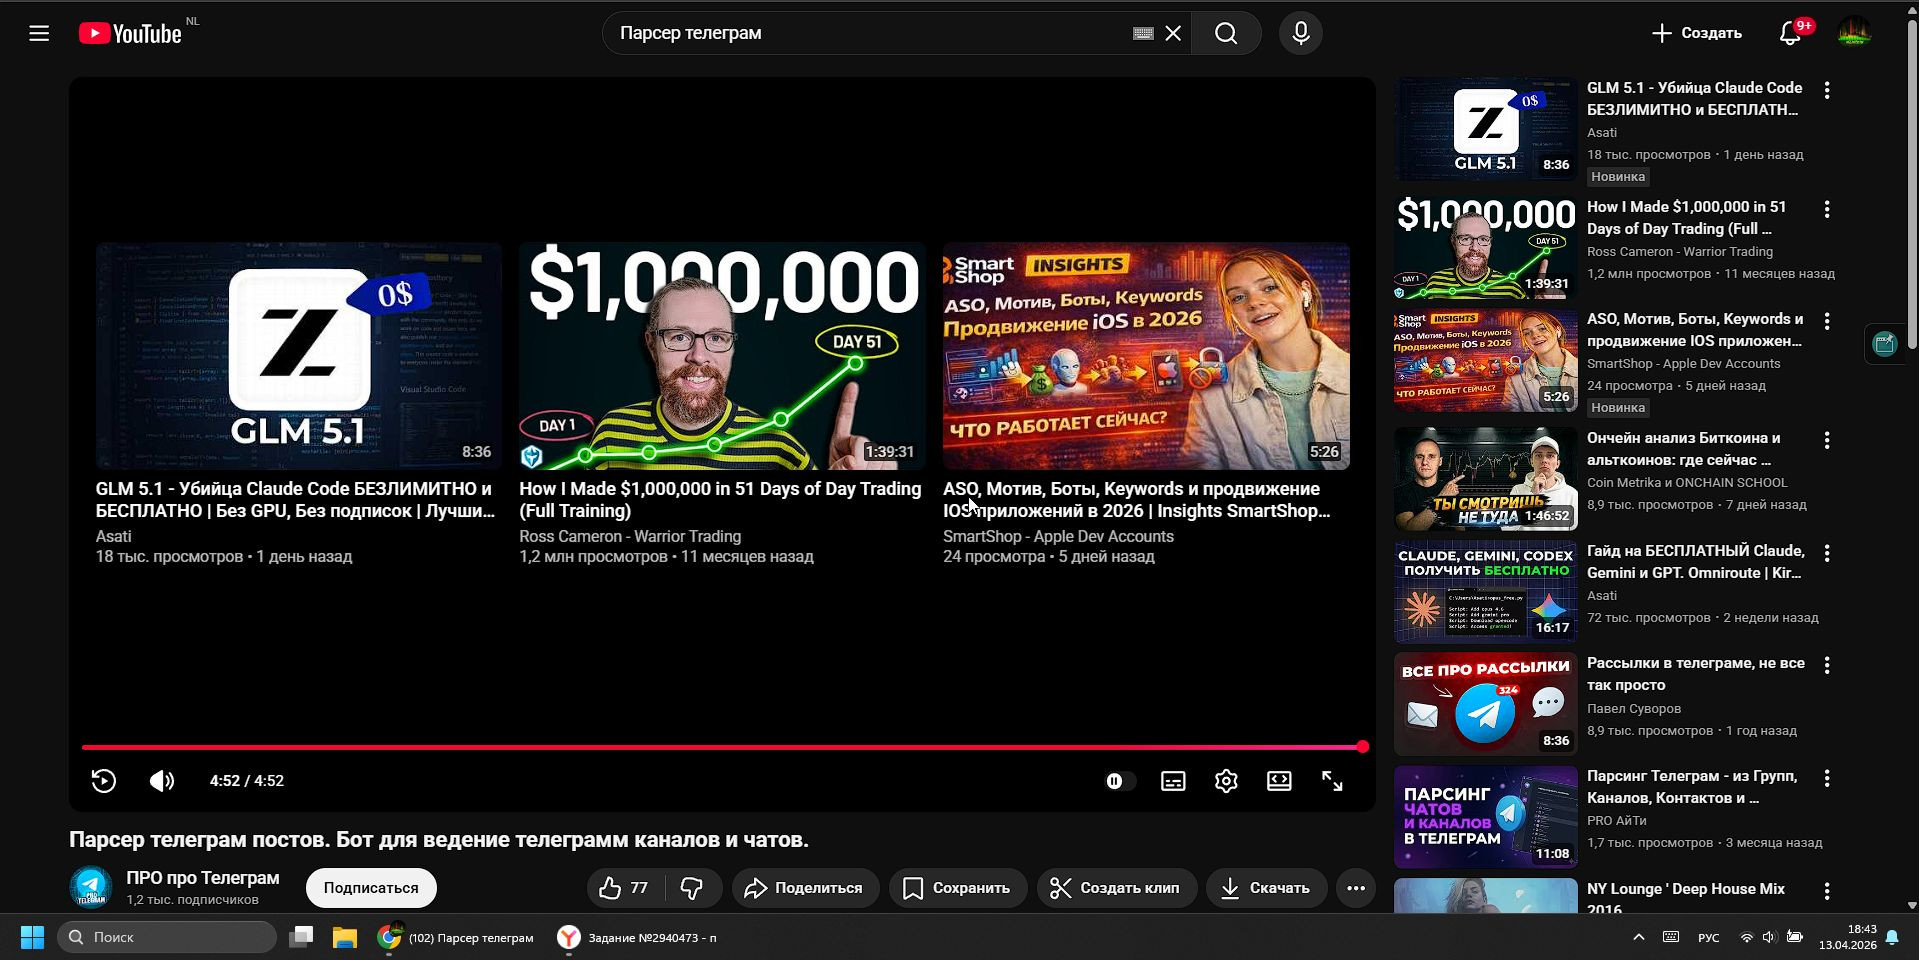The image size is (1919, 960).
Task: Open Task View on taskbar
Action: click(x=301, y=937)
